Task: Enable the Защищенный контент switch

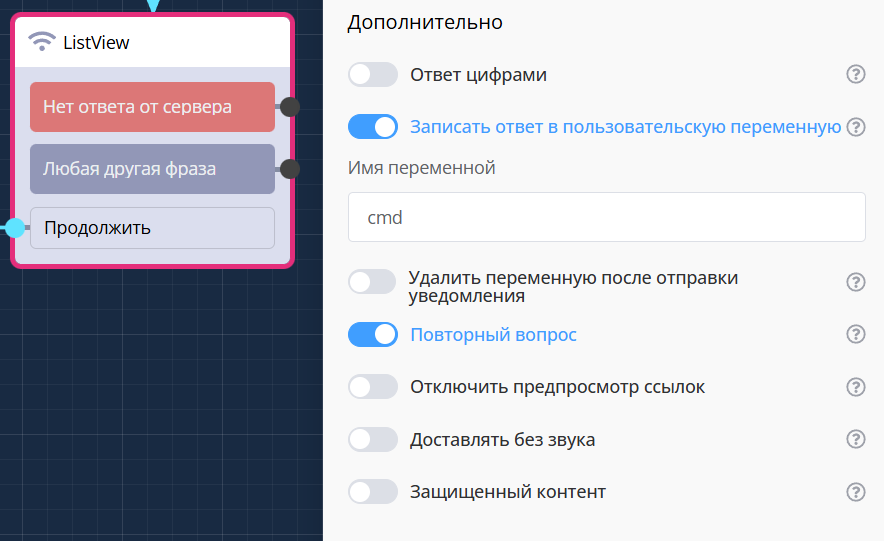Action: point(373,492)
